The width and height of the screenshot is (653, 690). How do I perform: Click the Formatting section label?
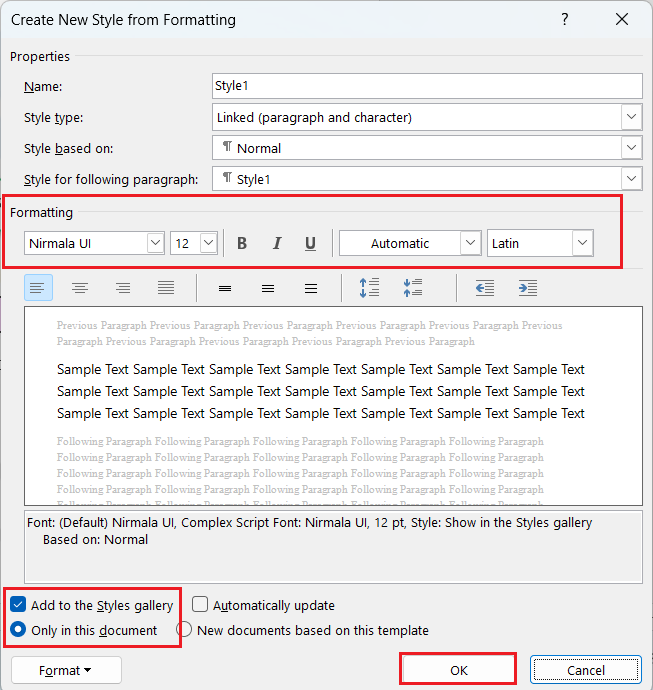(x=41, y=213)
